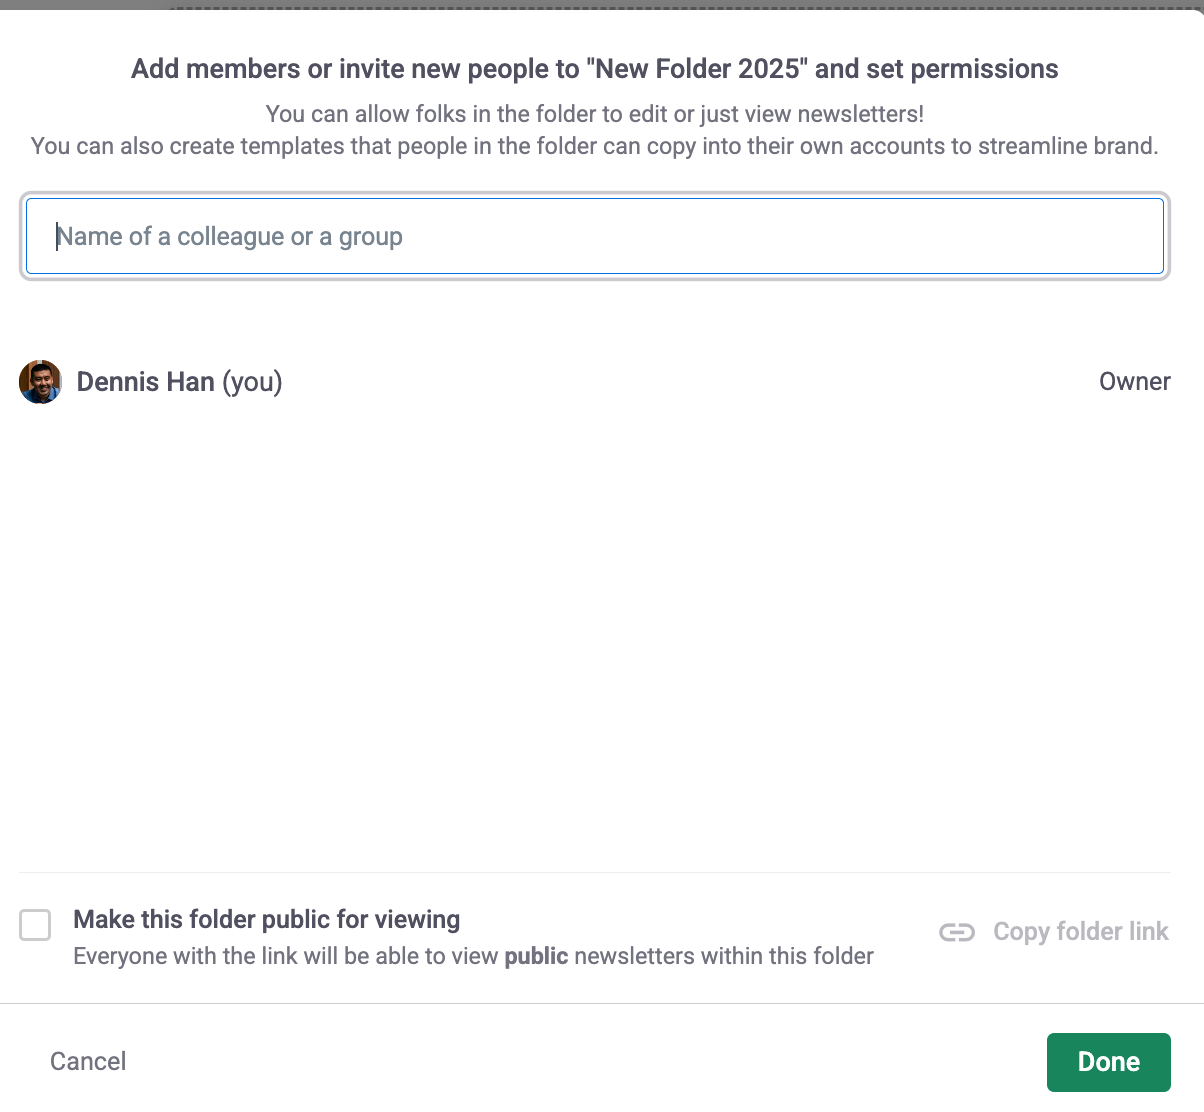Click the "New Folder 2025" dialog title

pyautogui.click(x=594, y=69)
